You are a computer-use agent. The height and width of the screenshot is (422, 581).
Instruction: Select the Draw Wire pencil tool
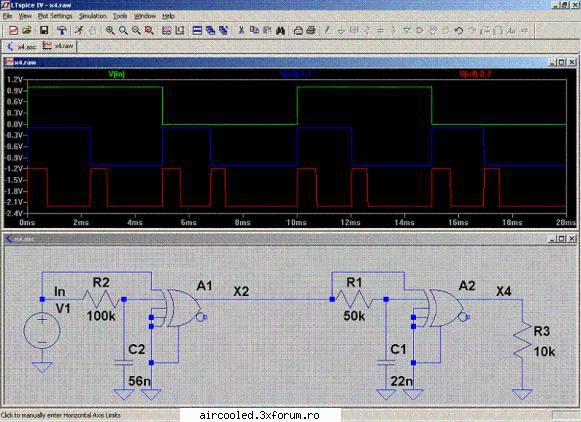(x=328, y=30)
